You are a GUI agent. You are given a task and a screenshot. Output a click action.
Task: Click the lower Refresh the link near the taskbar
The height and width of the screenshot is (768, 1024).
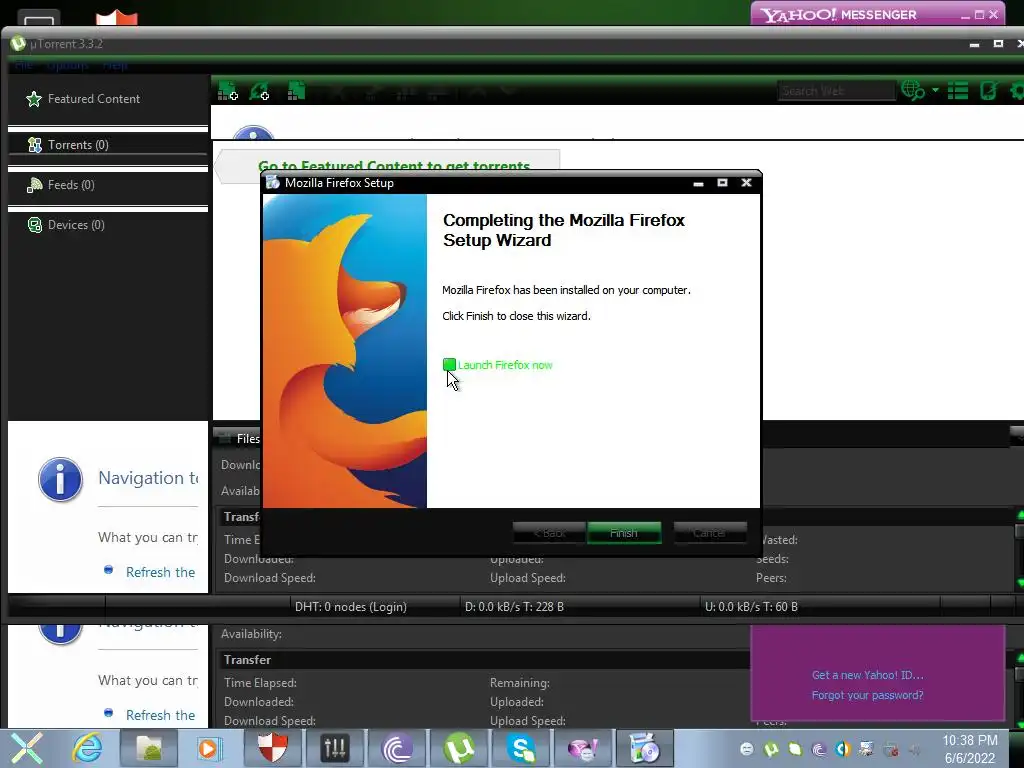pos(160,715)
